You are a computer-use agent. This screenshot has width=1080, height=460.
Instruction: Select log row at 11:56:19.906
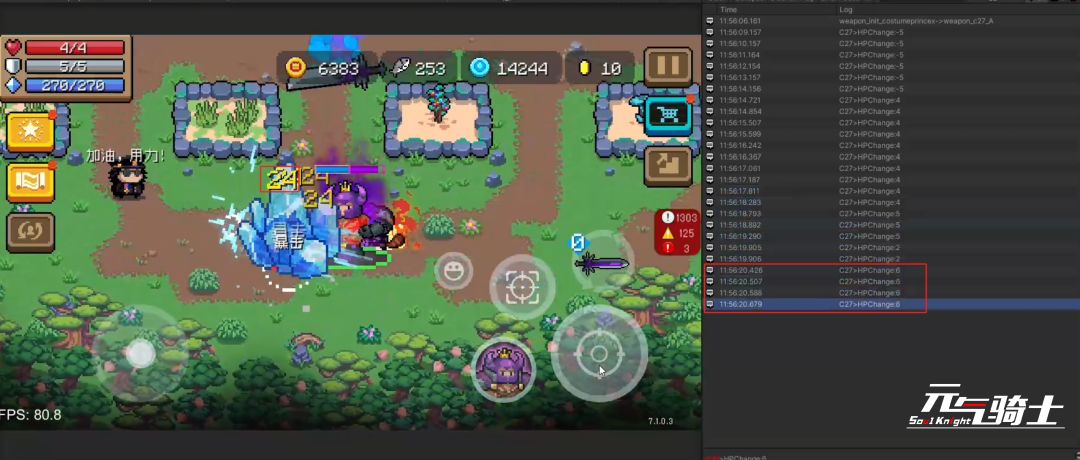[893, 259]
